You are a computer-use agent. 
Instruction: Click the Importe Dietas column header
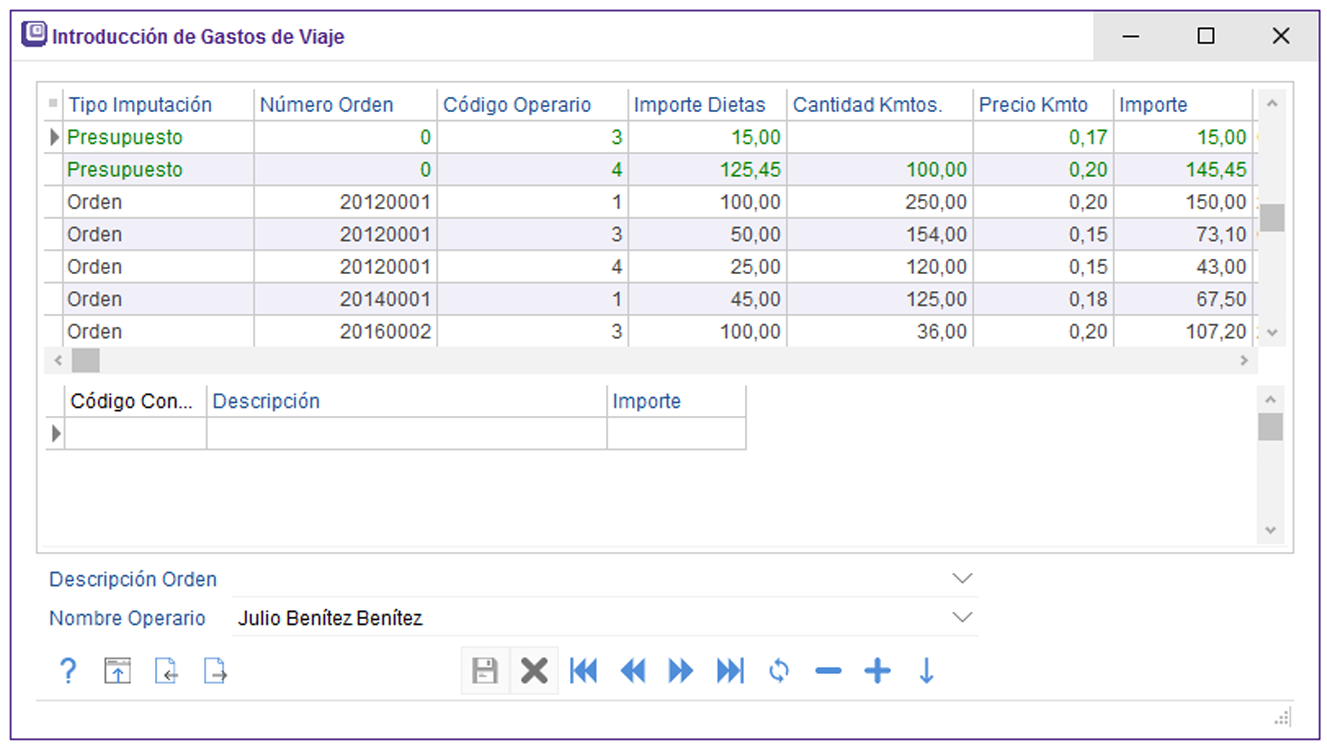click(699, 105)
